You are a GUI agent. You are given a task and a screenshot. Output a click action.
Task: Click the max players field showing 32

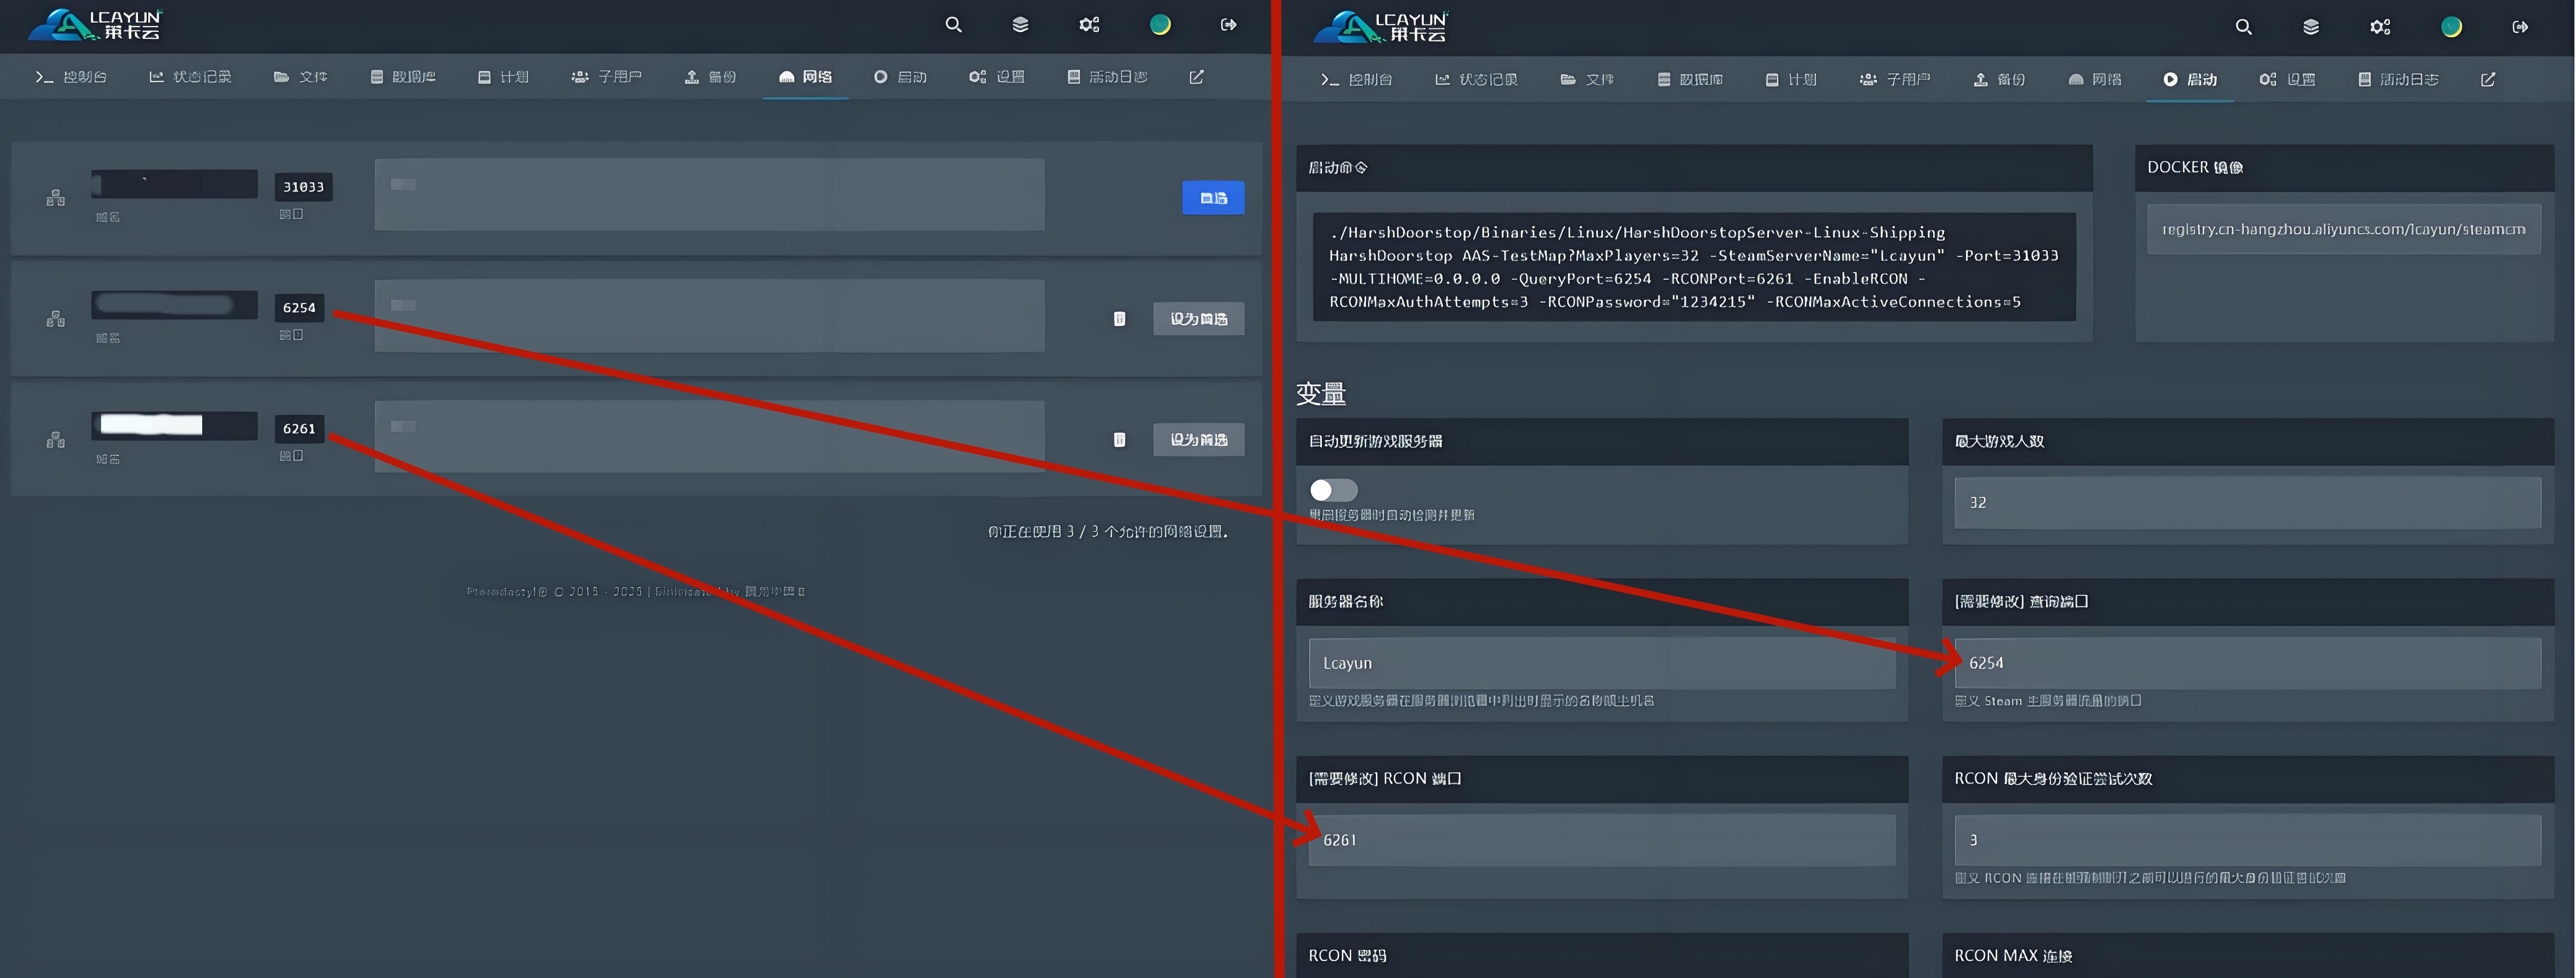(2247, 502)
